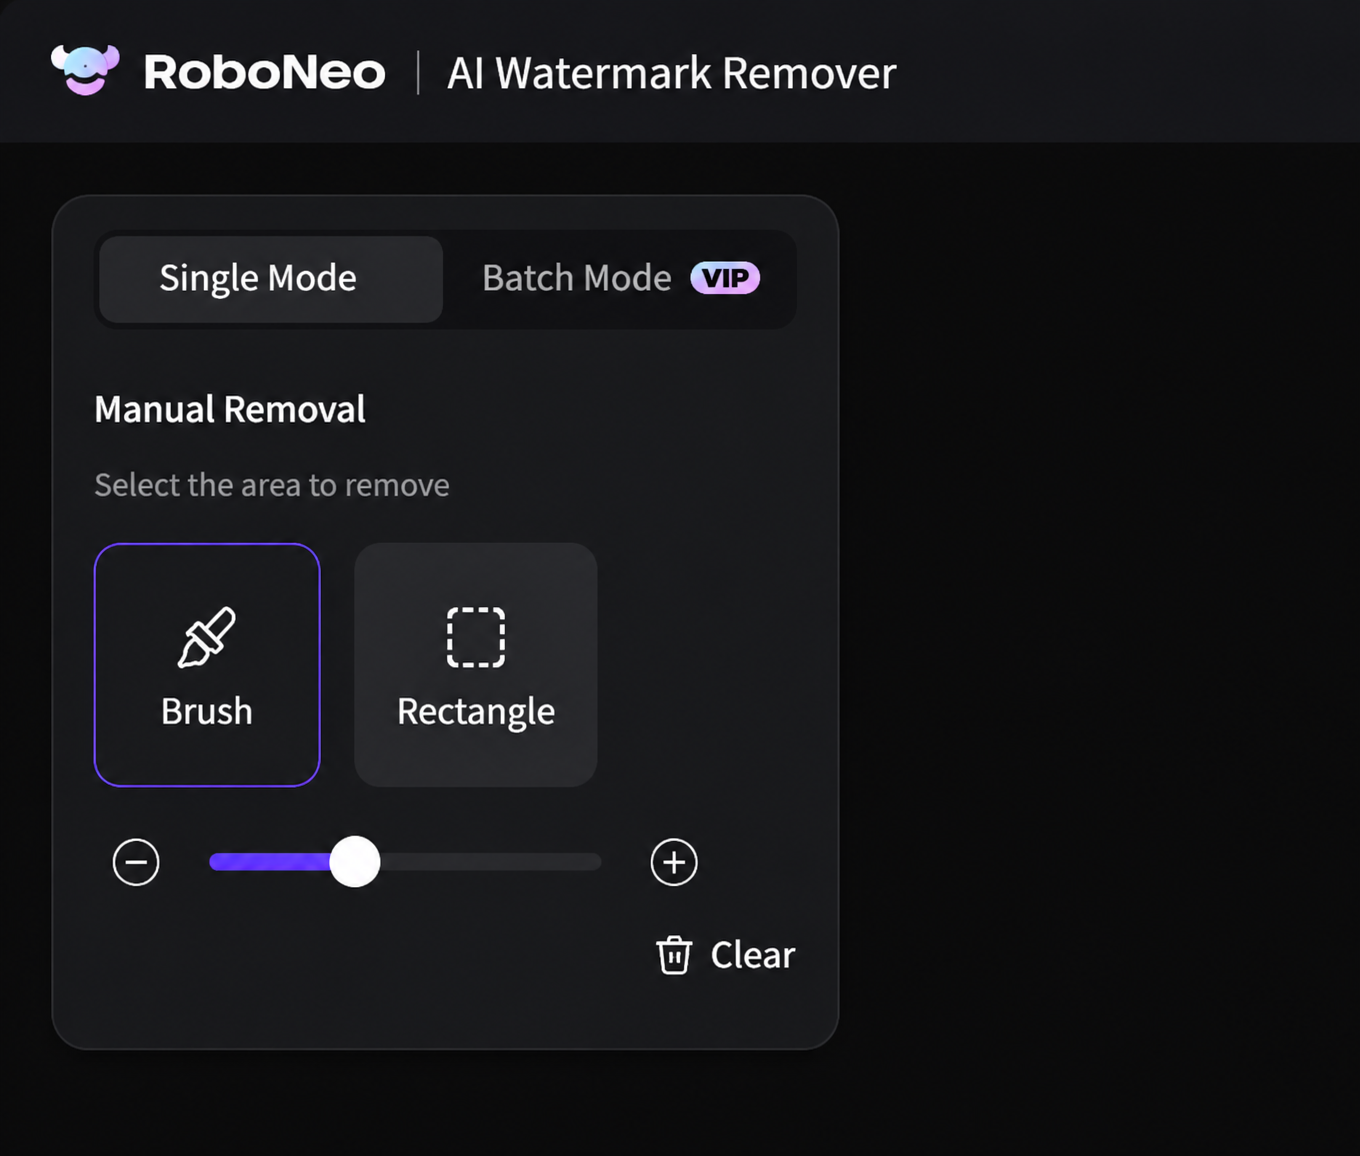
Task: Click the unfilled part of brush size track
Action: tap(491, 862)
